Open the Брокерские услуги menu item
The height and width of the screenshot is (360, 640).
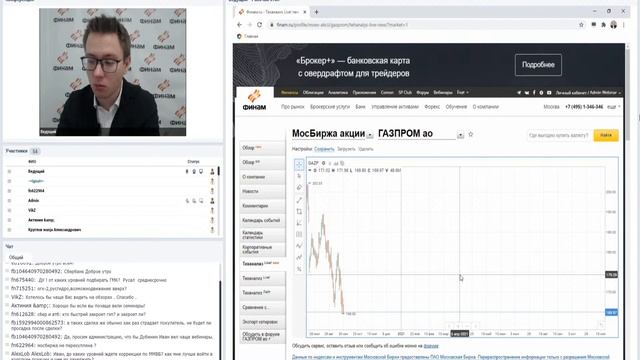(x=330, y=107)
